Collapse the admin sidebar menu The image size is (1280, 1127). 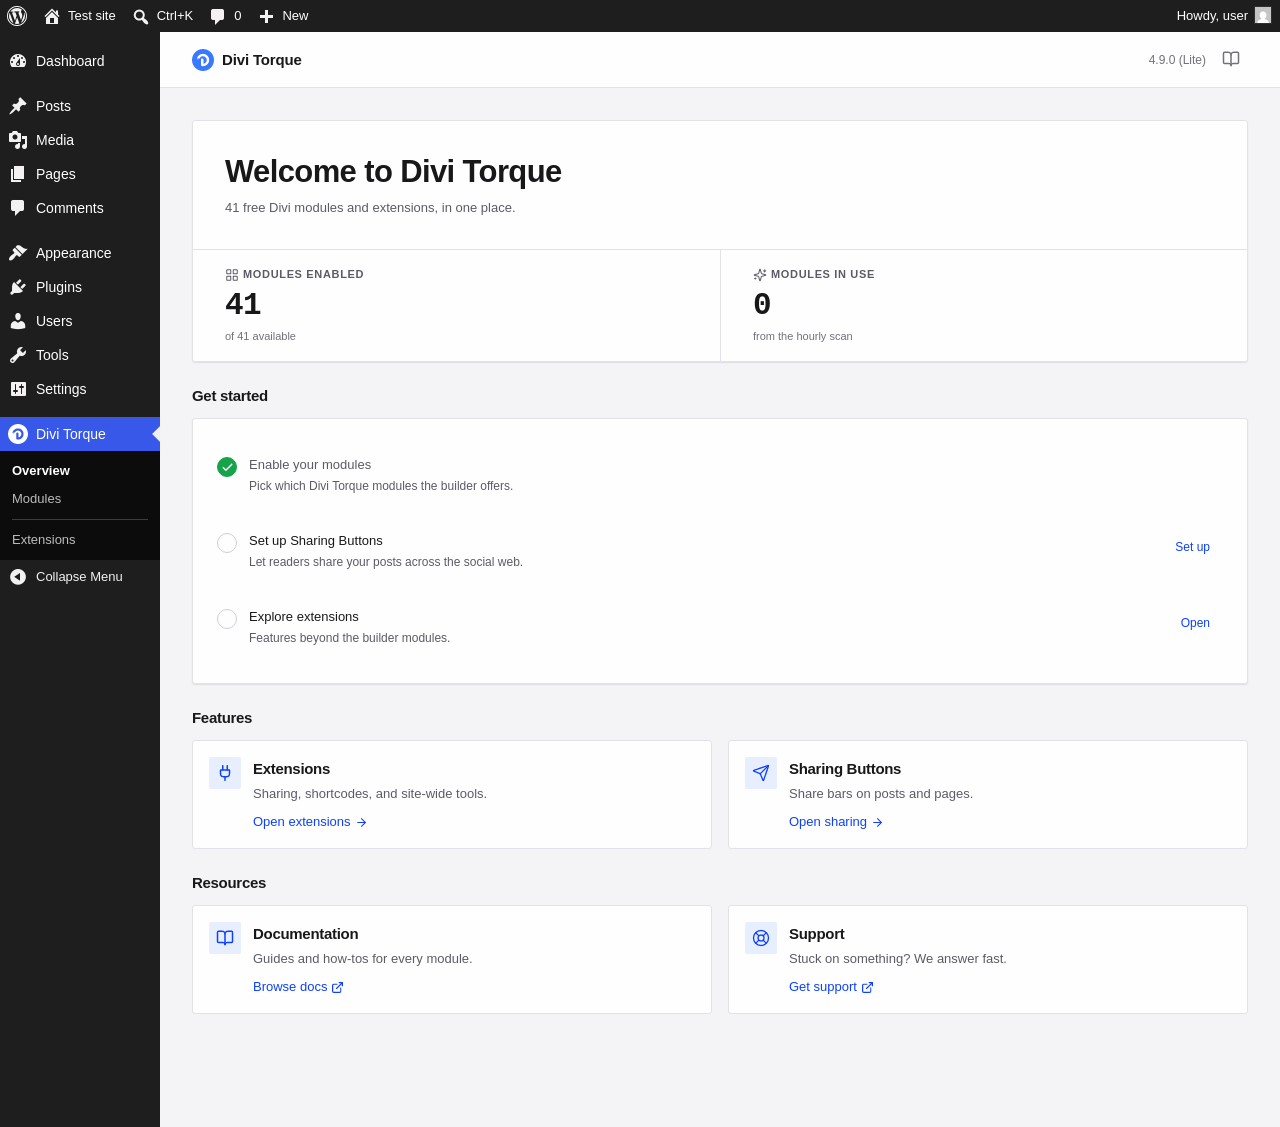click(x=80, y=577)
